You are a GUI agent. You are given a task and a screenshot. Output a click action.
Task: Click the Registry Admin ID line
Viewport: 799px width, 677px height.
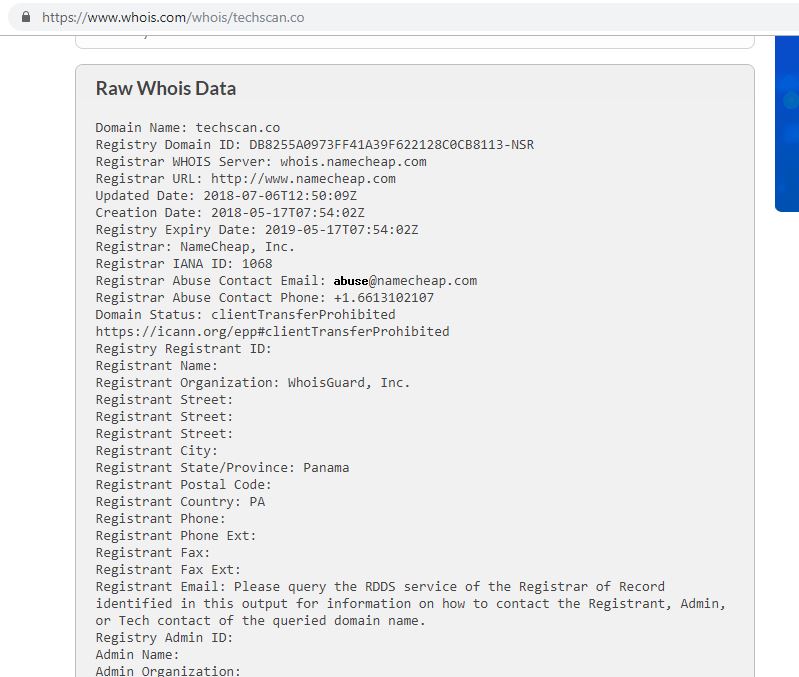164,638
